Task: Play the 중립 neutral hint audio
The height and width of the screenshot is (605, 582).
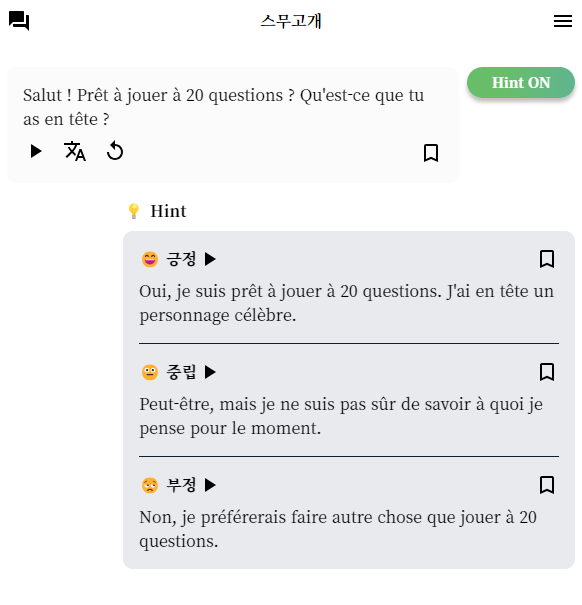Action: point(210,372)
